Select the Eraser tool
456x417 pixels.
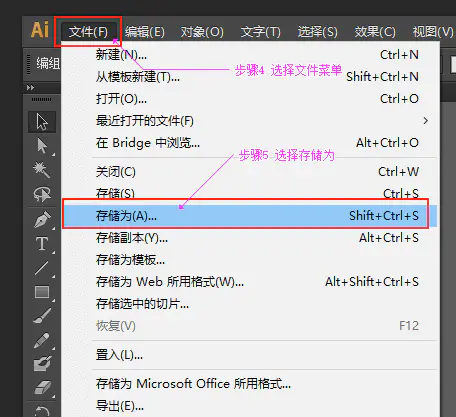(42, 388)
